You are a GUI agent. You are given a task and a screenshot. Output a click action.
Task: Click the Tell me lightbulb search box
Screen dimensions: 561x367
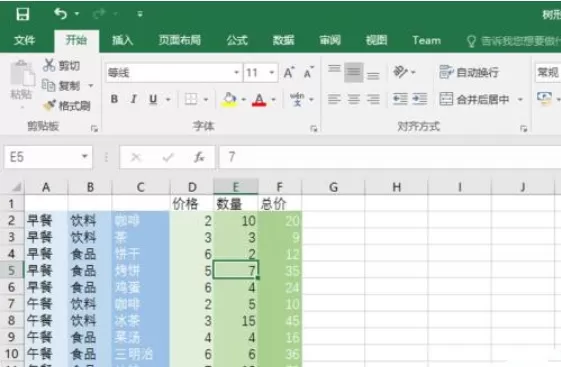point(513,41)
